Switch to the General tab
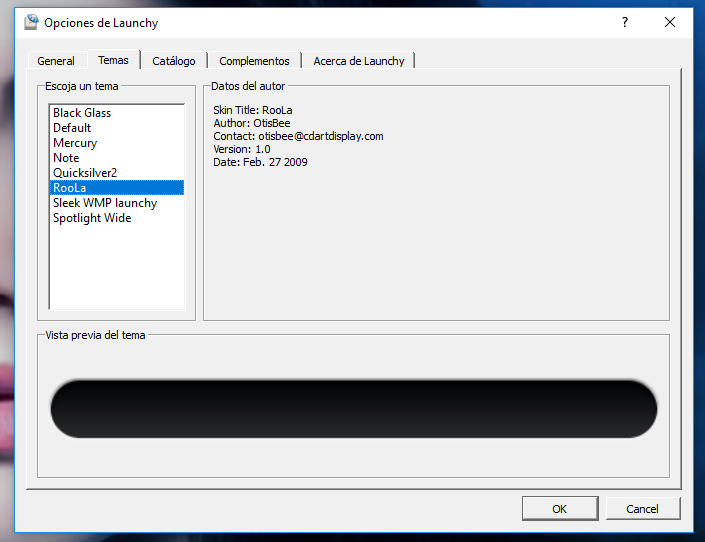Viewport: 705px width, 542px height. (56, 61)
